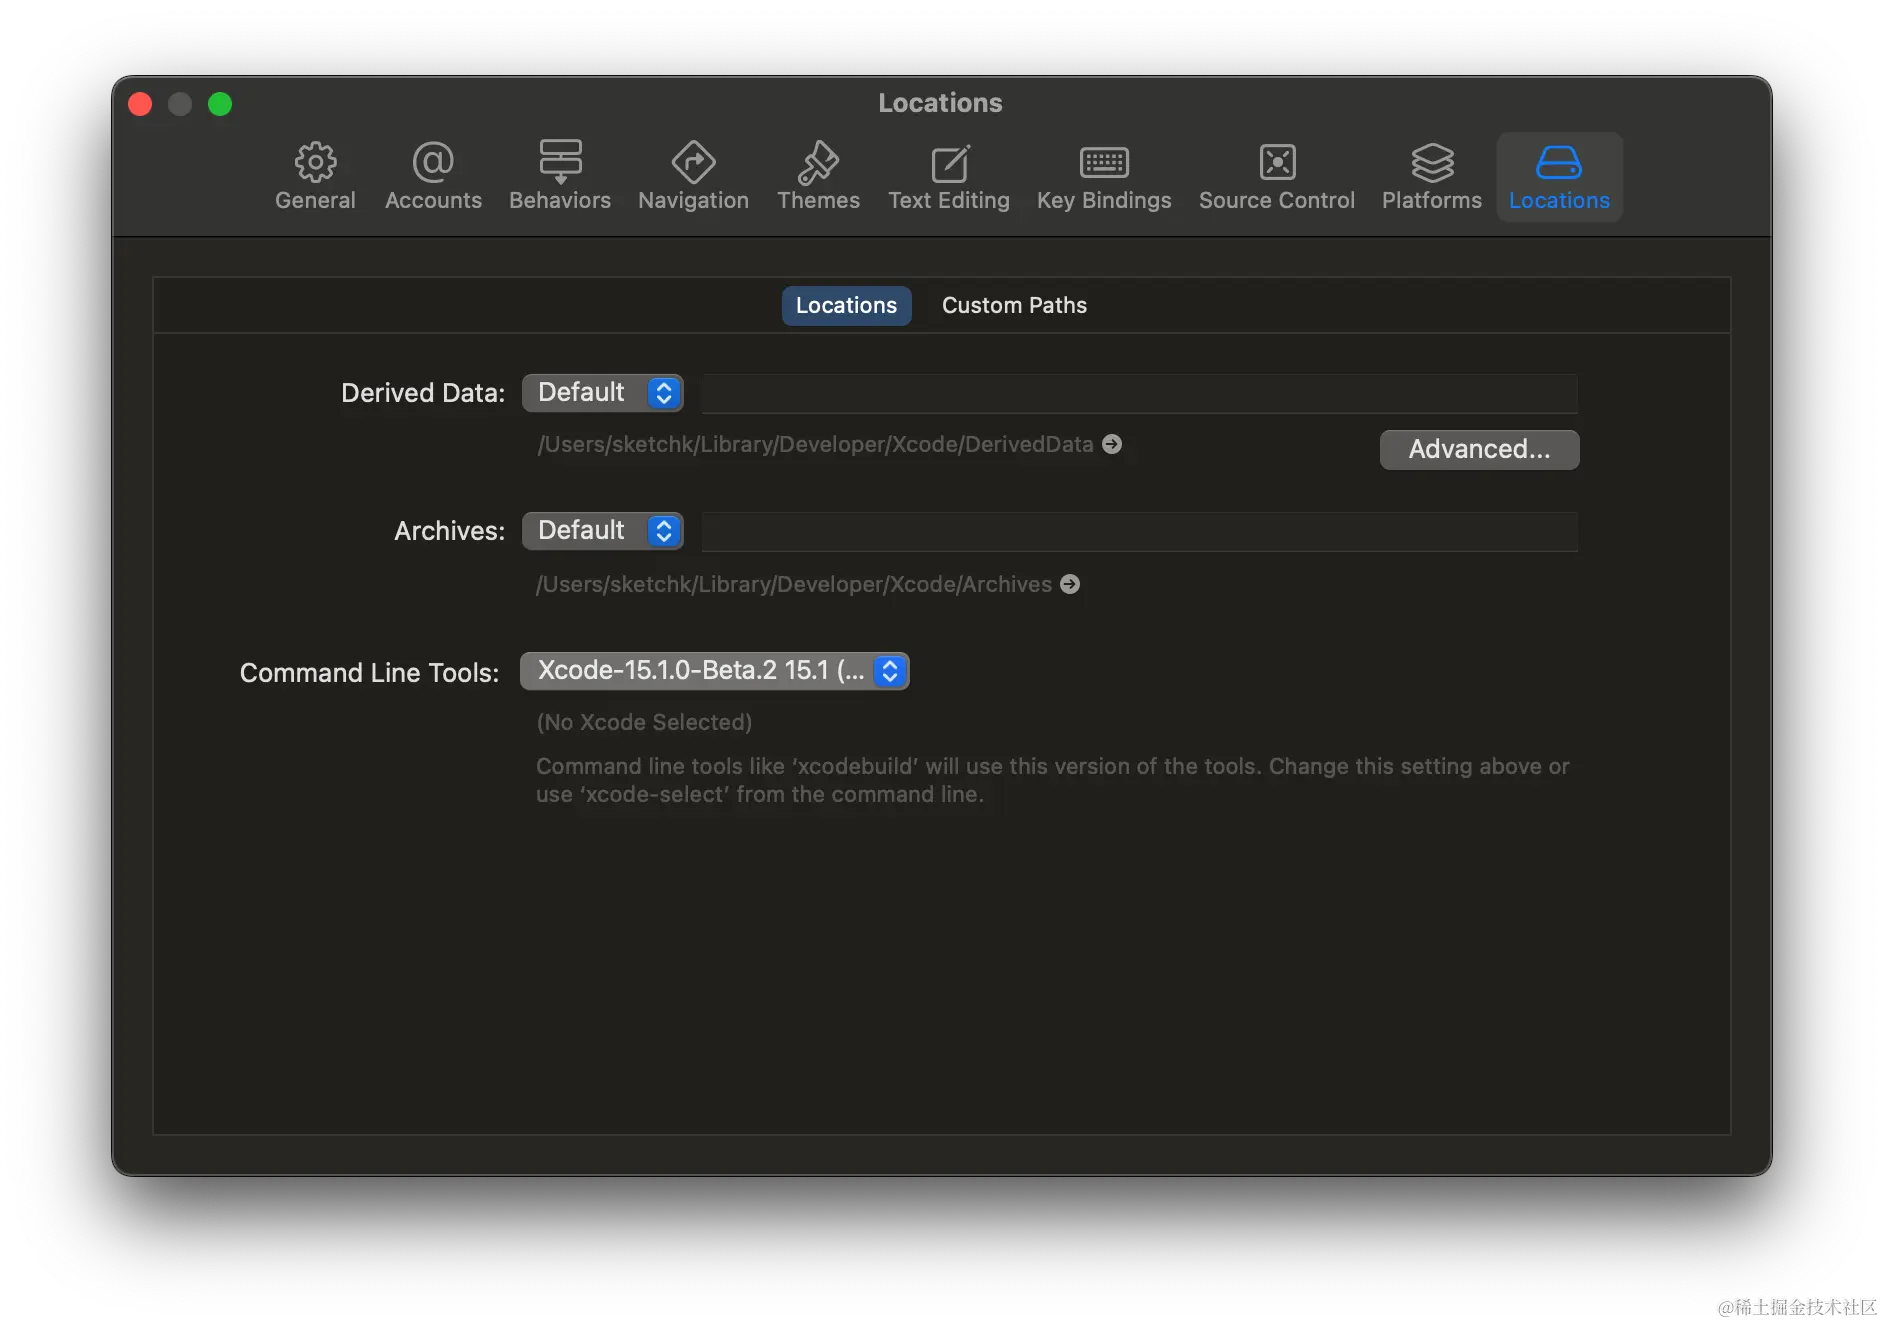The image size is (1884, 1324).
Task: Open the Derived Data location dropdown
Action: coord(602,393)
